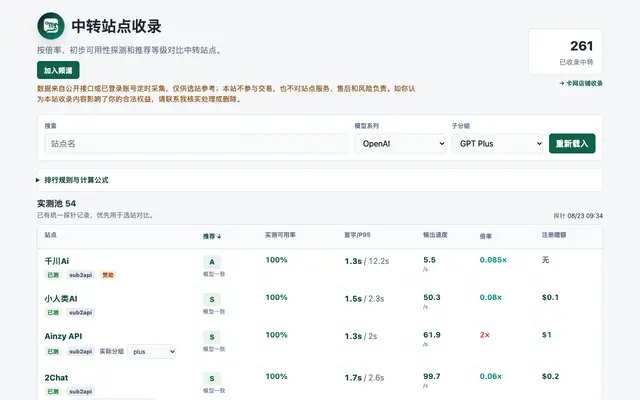This screenshot has height=400, width=640.
Task: Click the 61.9 output speed value
Action: coord(432,335)
